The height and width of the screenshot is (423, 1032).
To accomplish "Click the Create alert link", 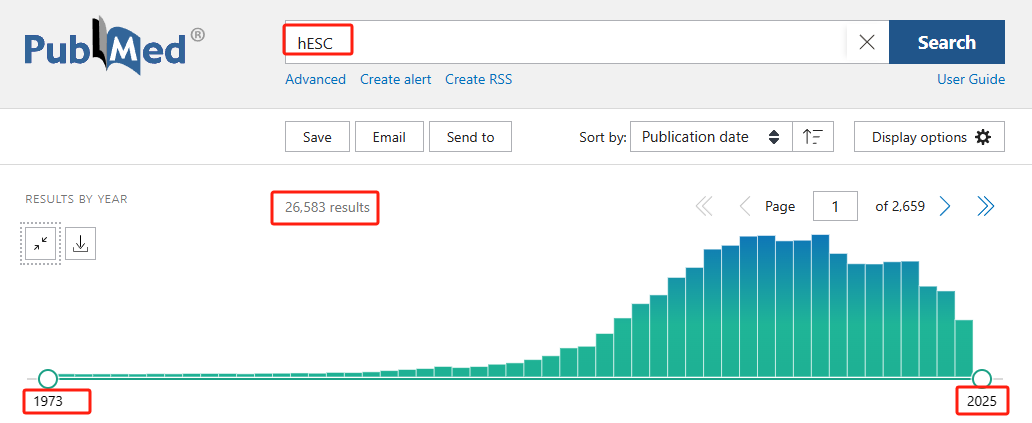I will point(396,80).
